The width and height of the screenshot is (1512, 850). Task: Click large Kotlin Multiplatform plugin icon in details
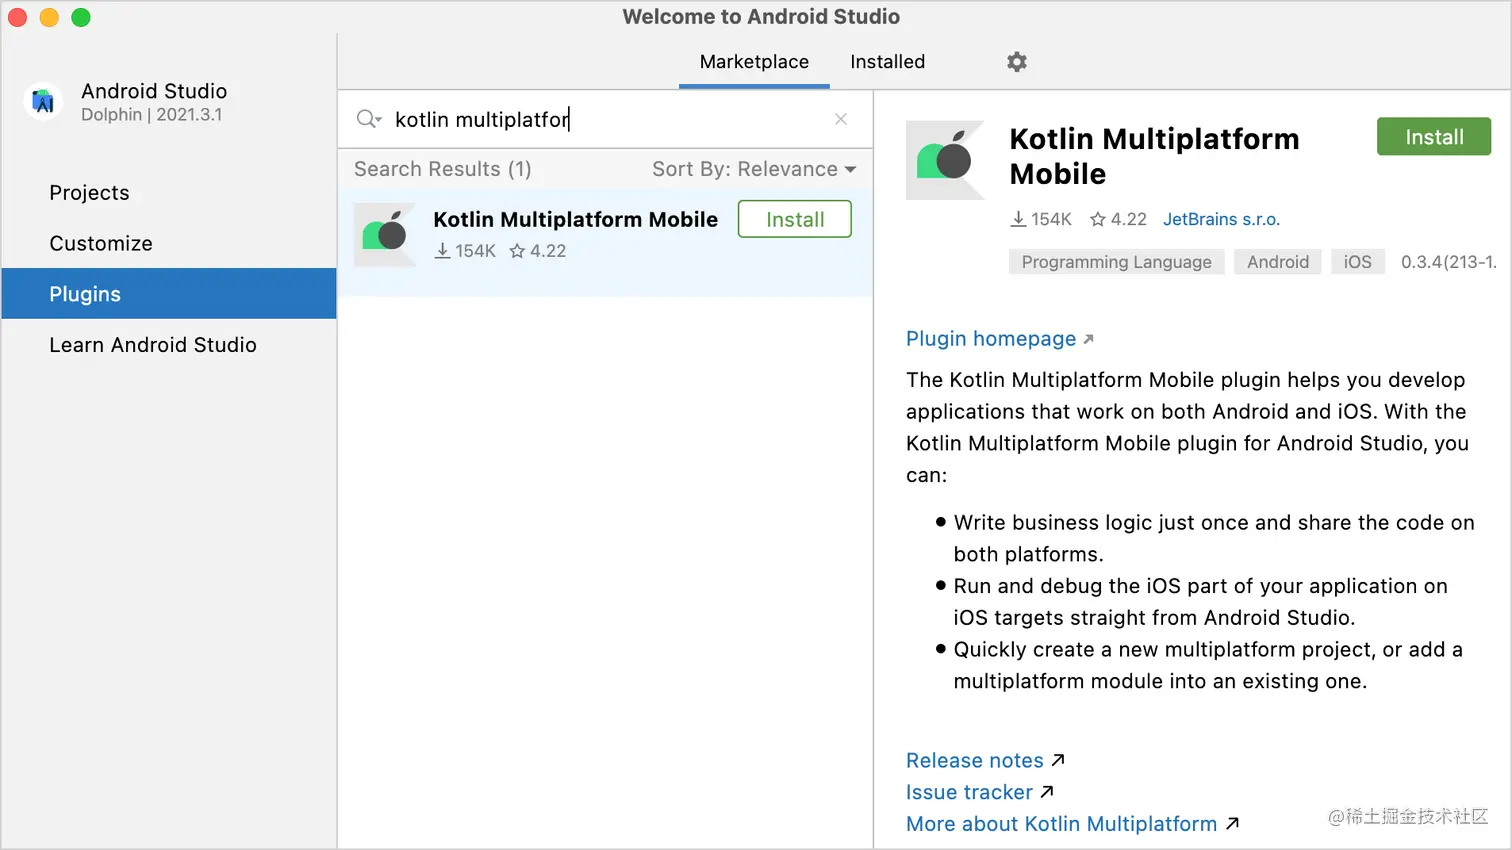coord(945,160)
